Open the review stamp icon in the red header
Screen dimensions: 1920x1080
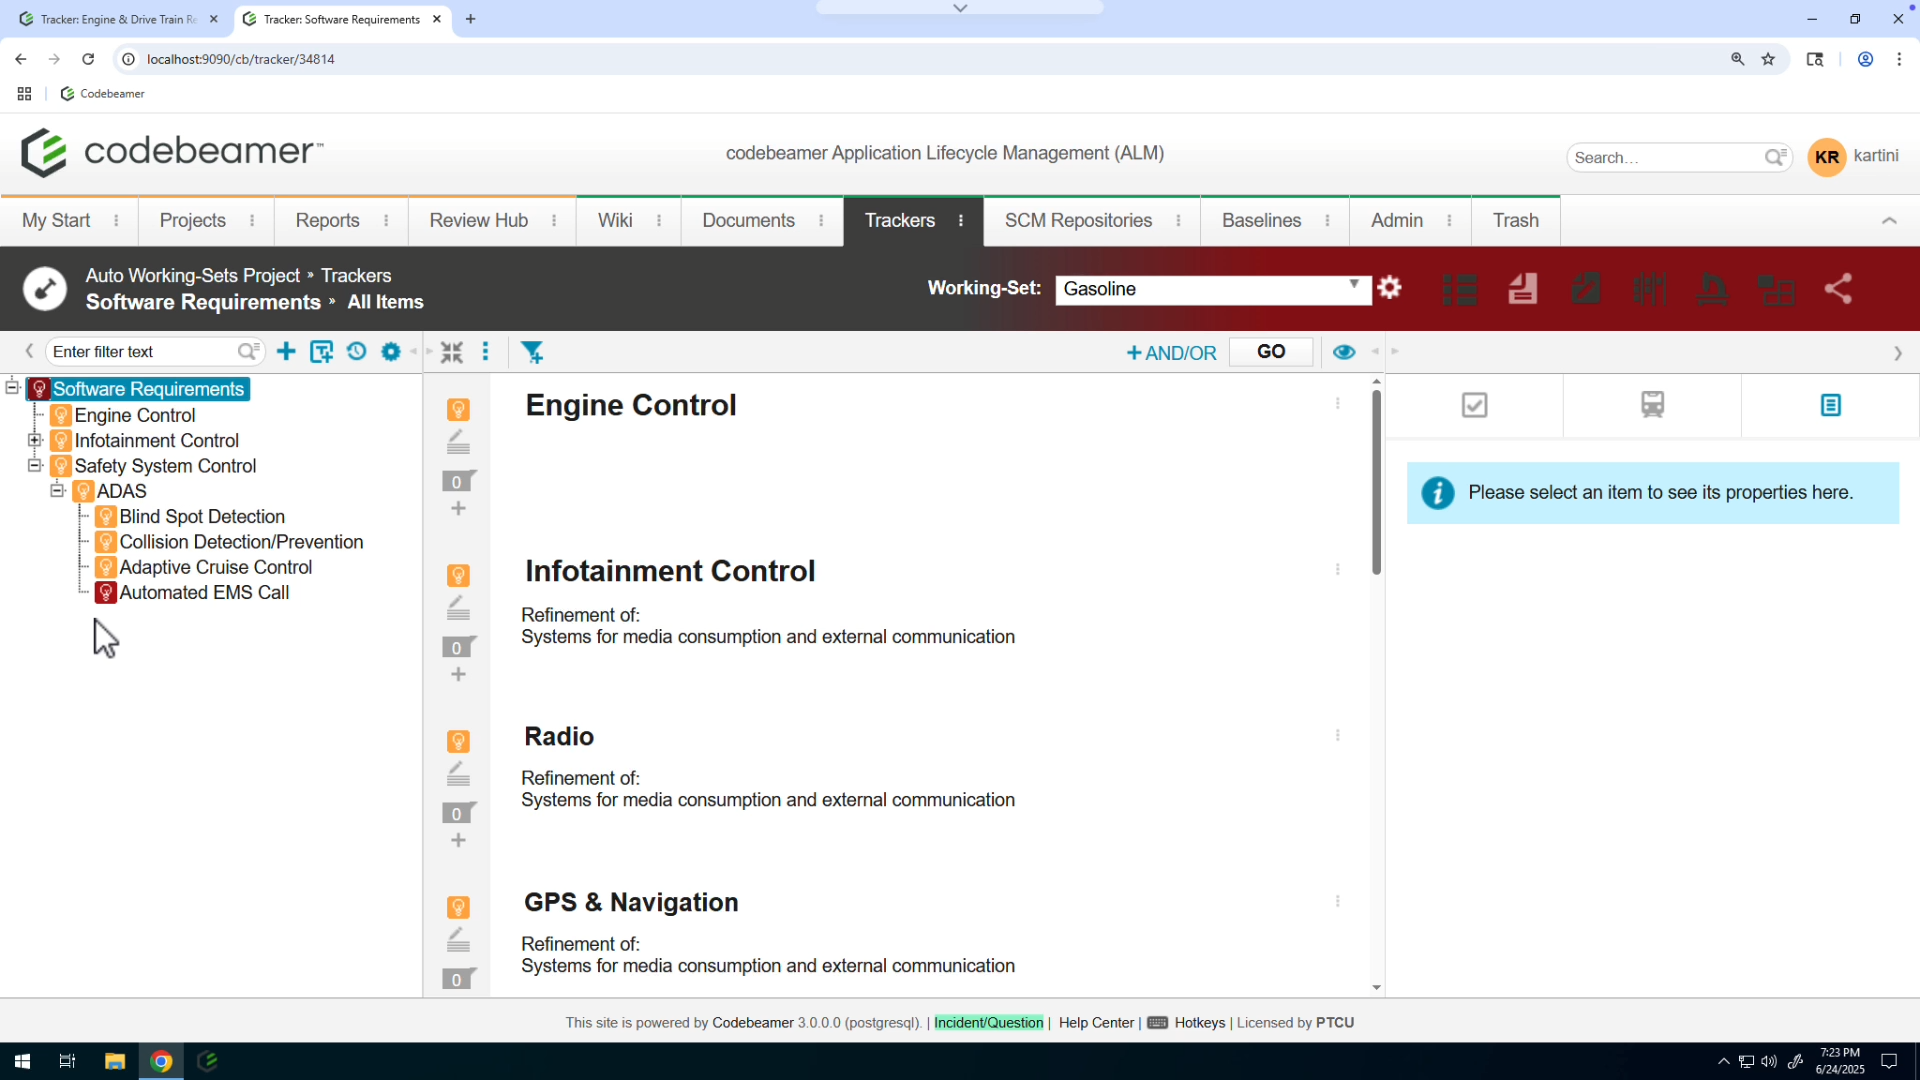click(x=1712, y=289)
